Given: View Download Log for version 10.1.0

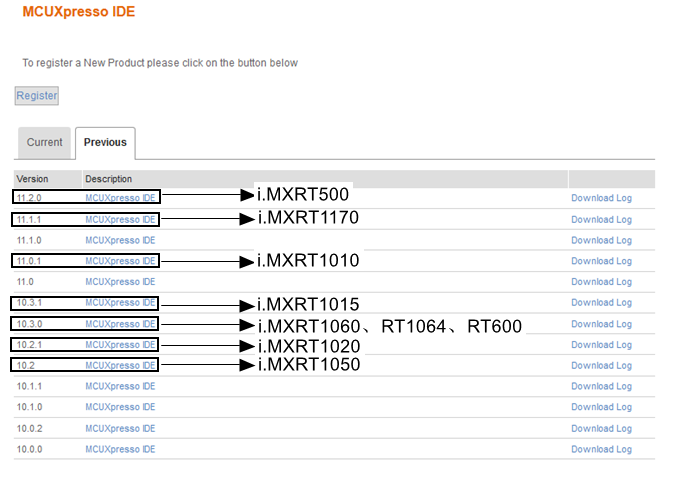Looking at the screenshot, I should [601, 407].
